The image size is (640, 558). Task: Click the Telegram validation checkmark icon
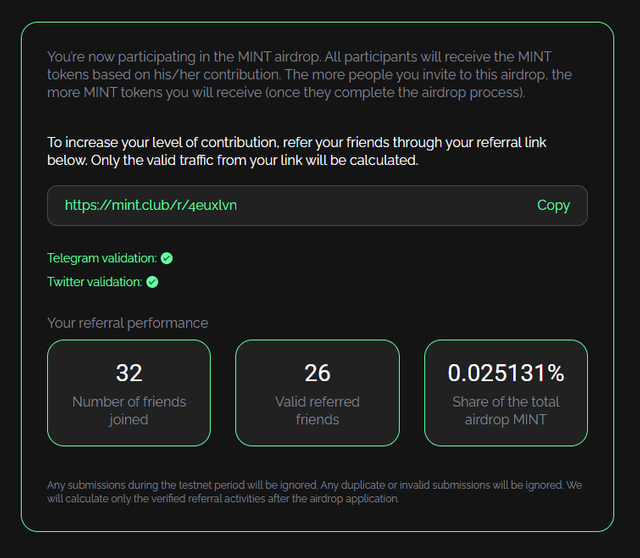point(167,258)
